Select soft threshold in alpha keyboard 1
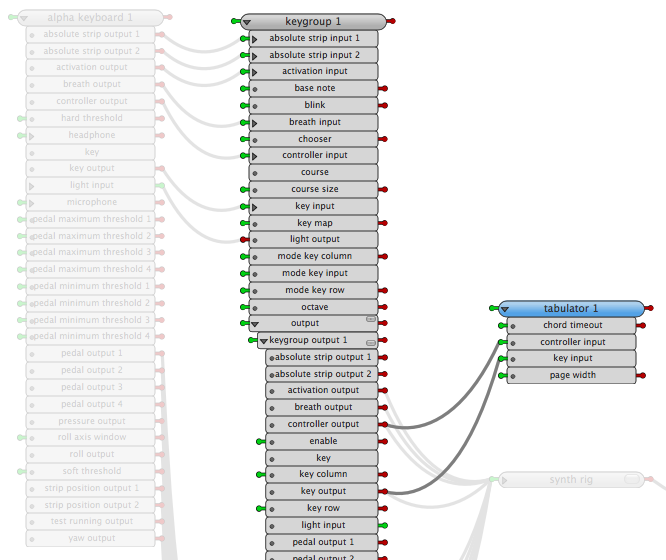Image resolution: width=666 pixels, height=560 pixels. [x=90, y=471]
